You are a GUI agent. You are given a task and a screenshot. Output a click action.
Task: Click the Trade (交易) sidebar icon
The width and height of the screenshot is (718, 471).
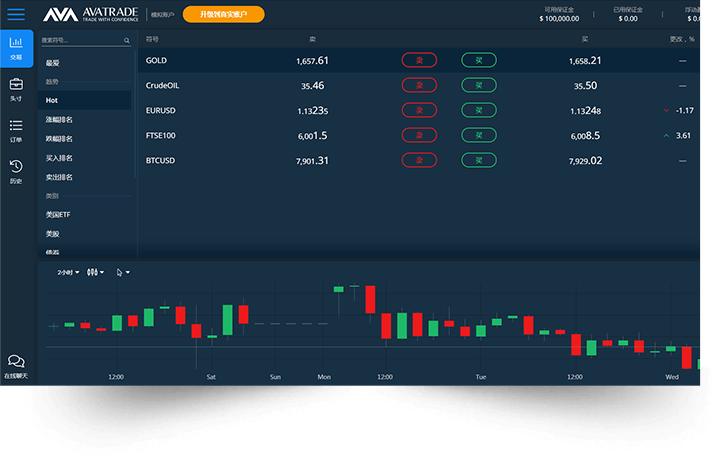(x=16, y=47)
